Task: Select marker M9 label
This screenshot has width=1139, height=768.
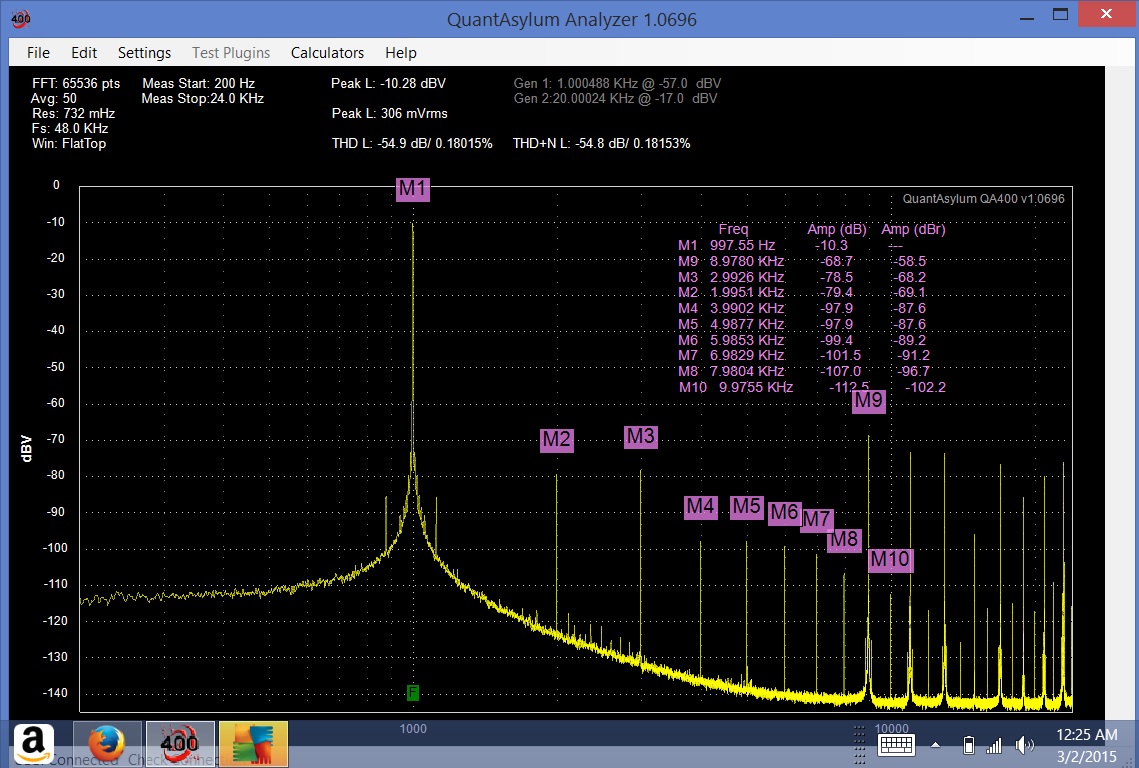Action: [869, 400]
